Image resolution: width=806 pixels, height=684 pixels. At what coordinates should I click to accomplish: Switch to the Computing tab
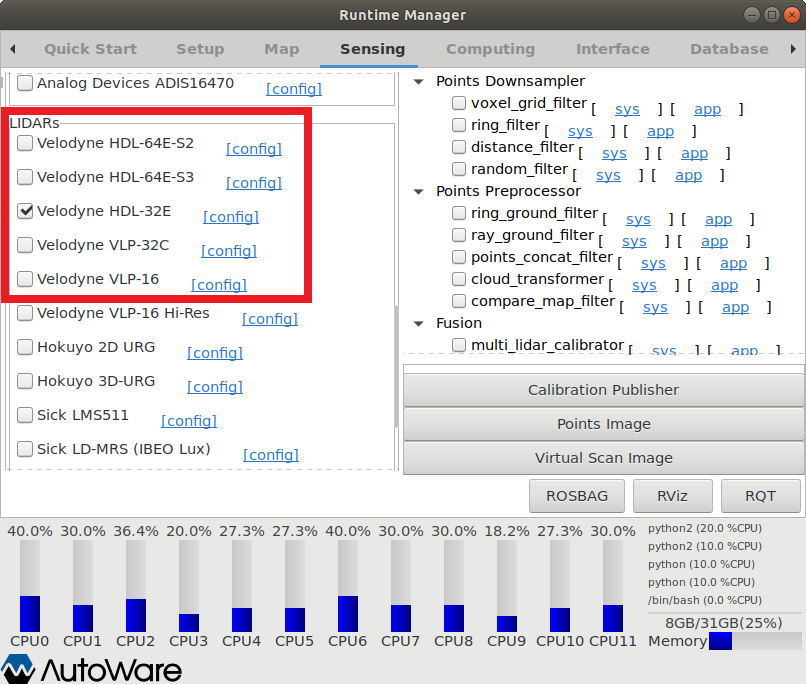[490, 49]
